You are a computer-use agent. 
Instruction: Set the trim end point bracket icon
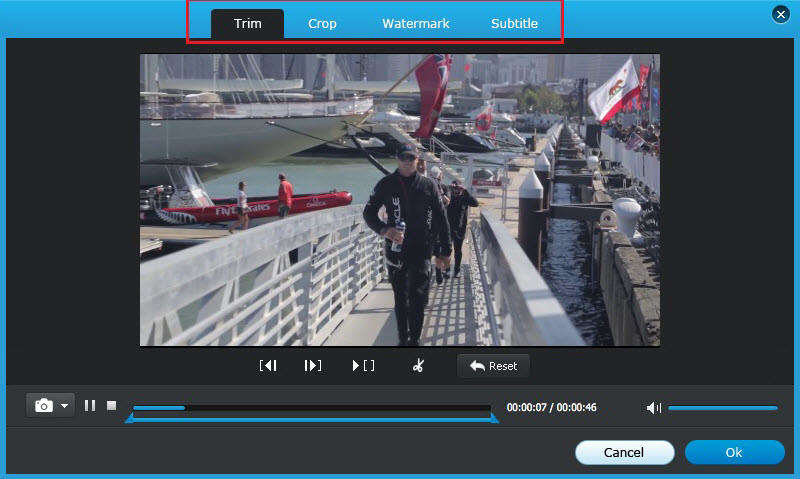pyautogui.click(x=312, y=366)
